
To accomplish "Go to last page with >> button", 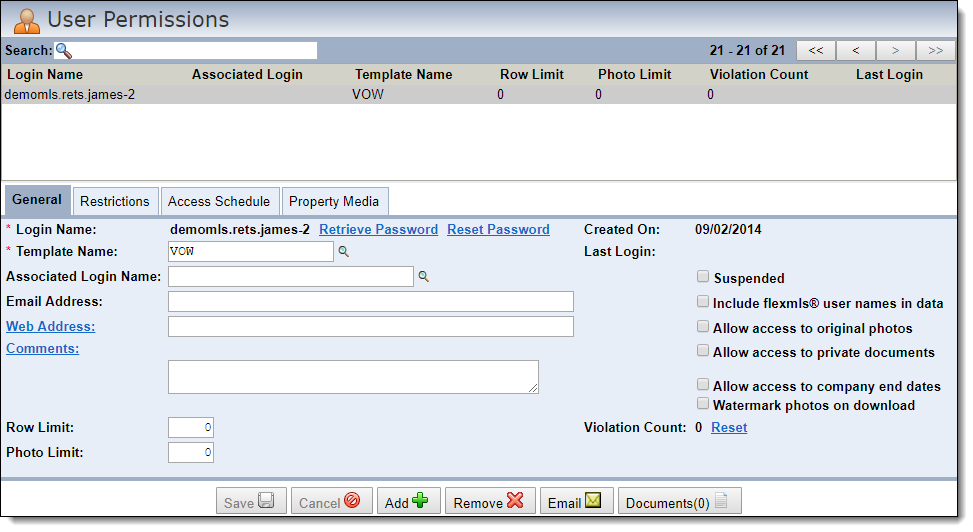I will click(935, 51).
